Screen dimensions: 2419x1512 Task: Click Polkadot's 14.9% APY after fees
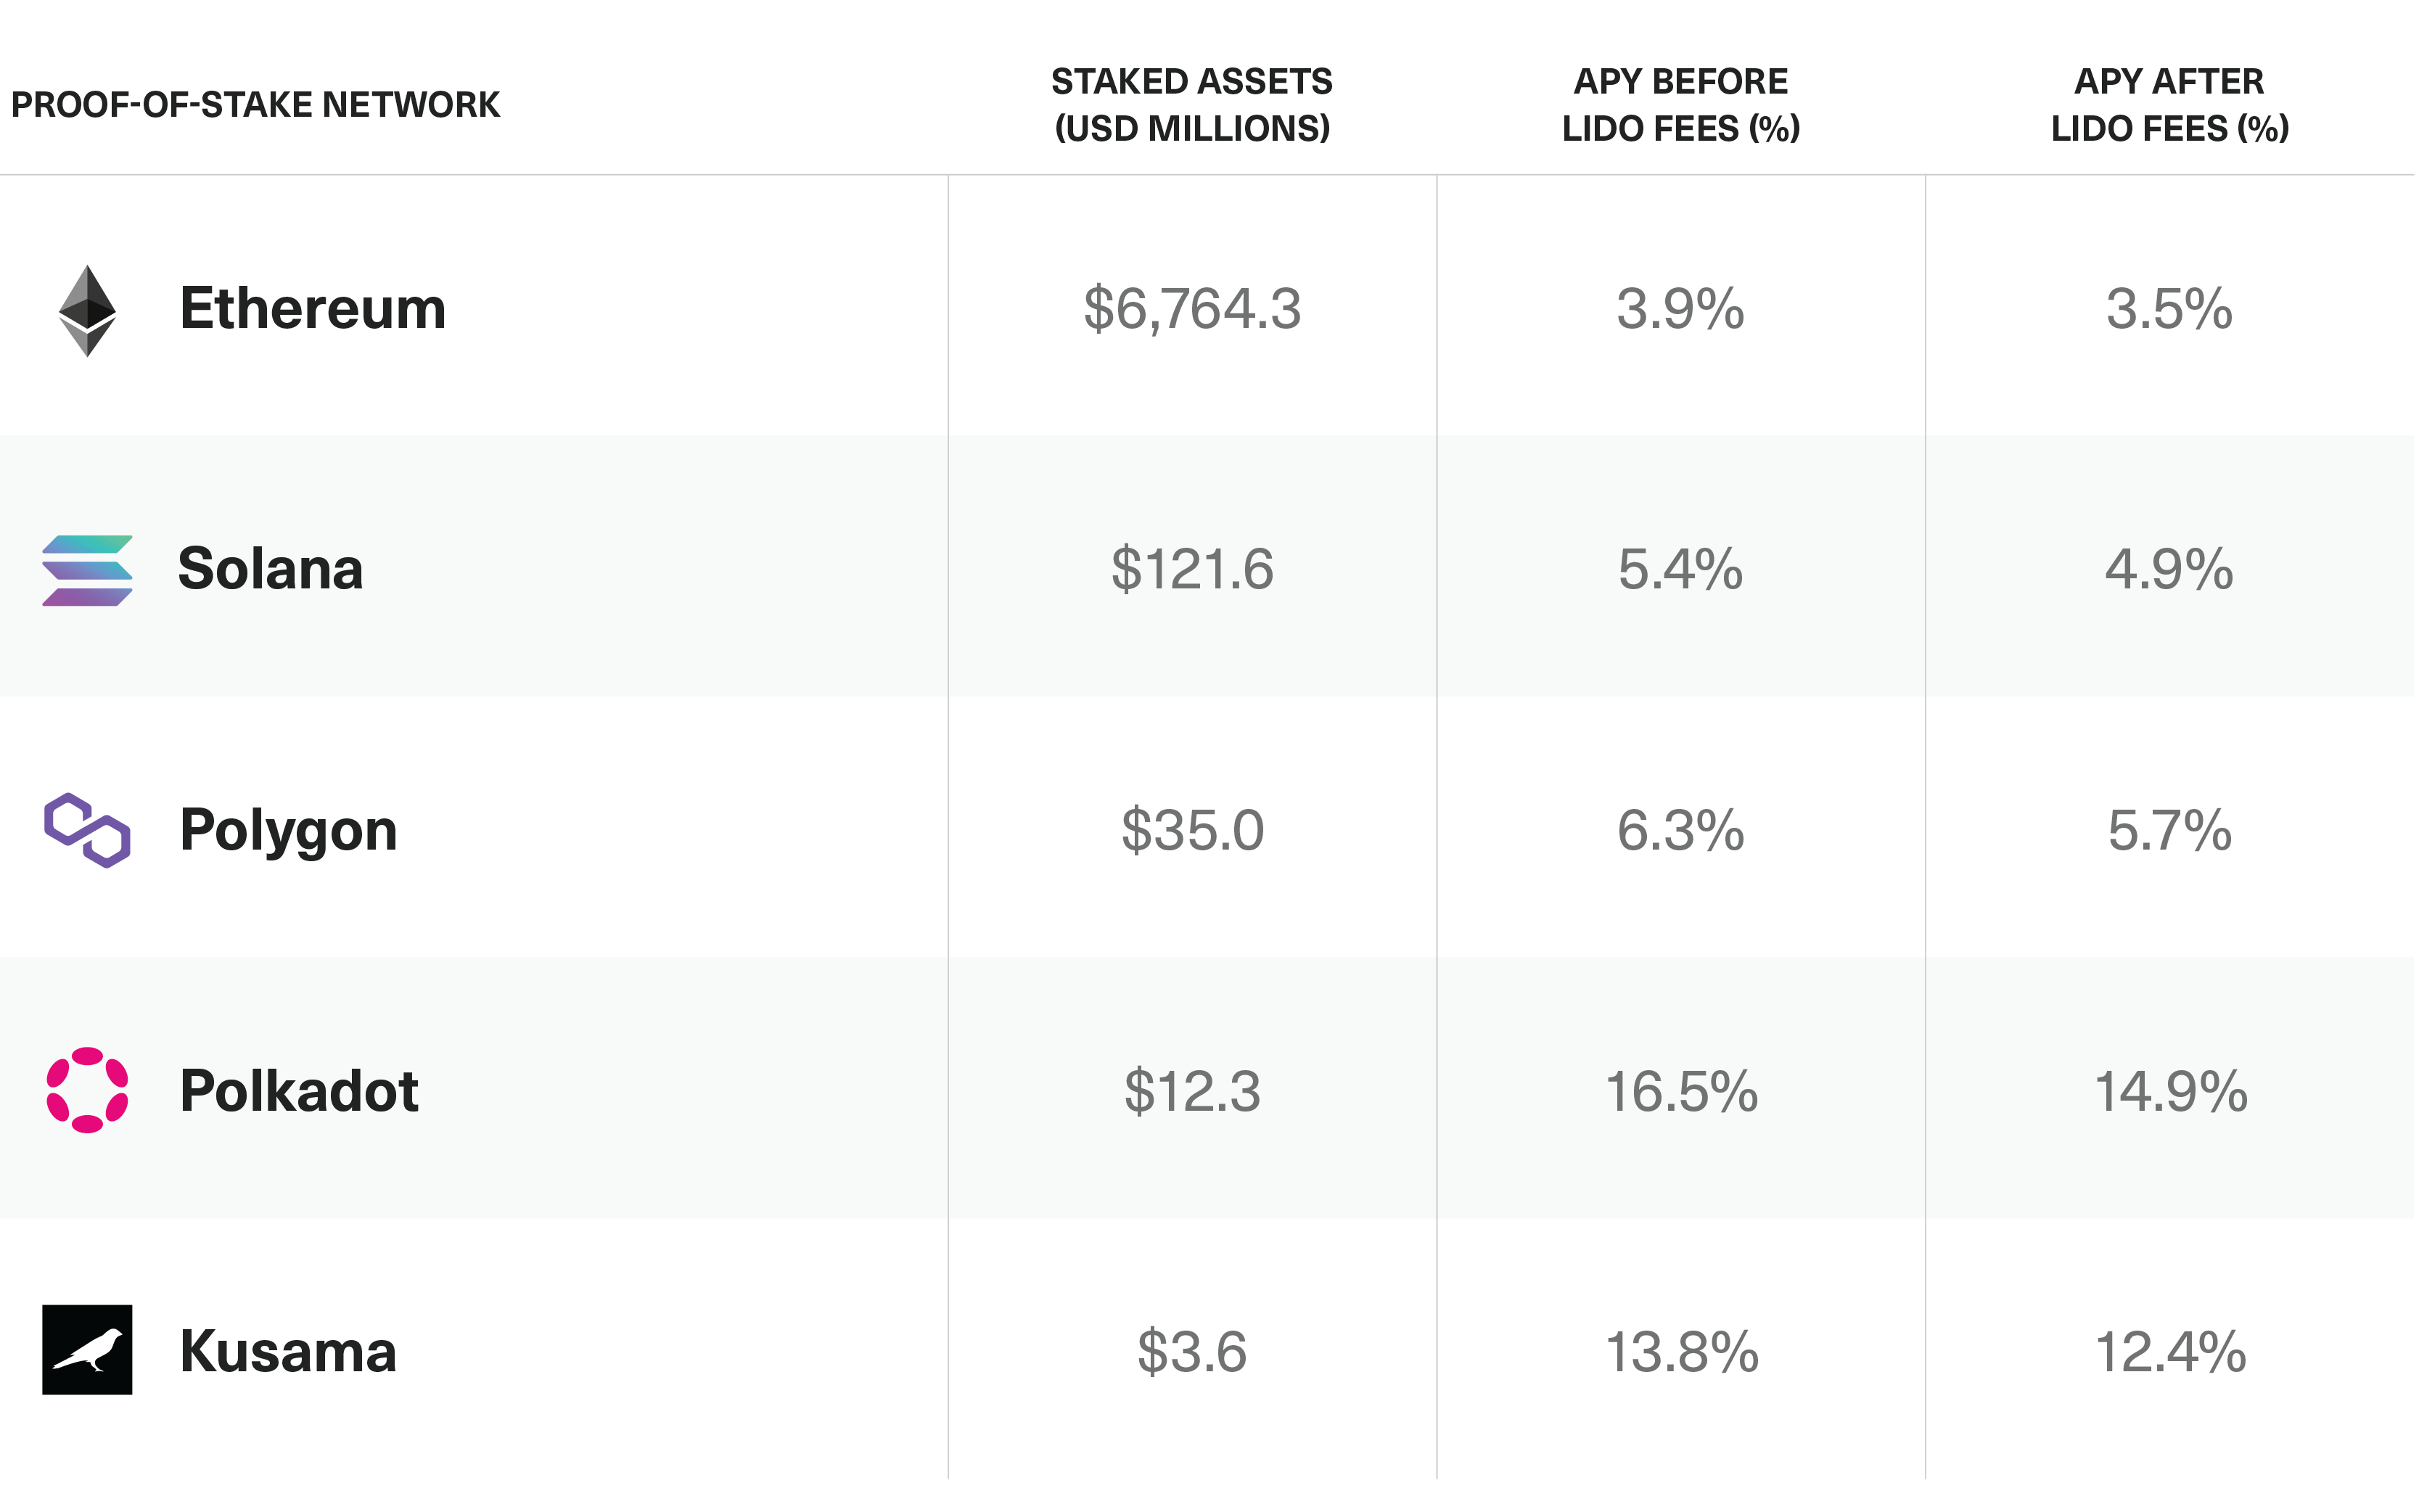[2170, 1092]
